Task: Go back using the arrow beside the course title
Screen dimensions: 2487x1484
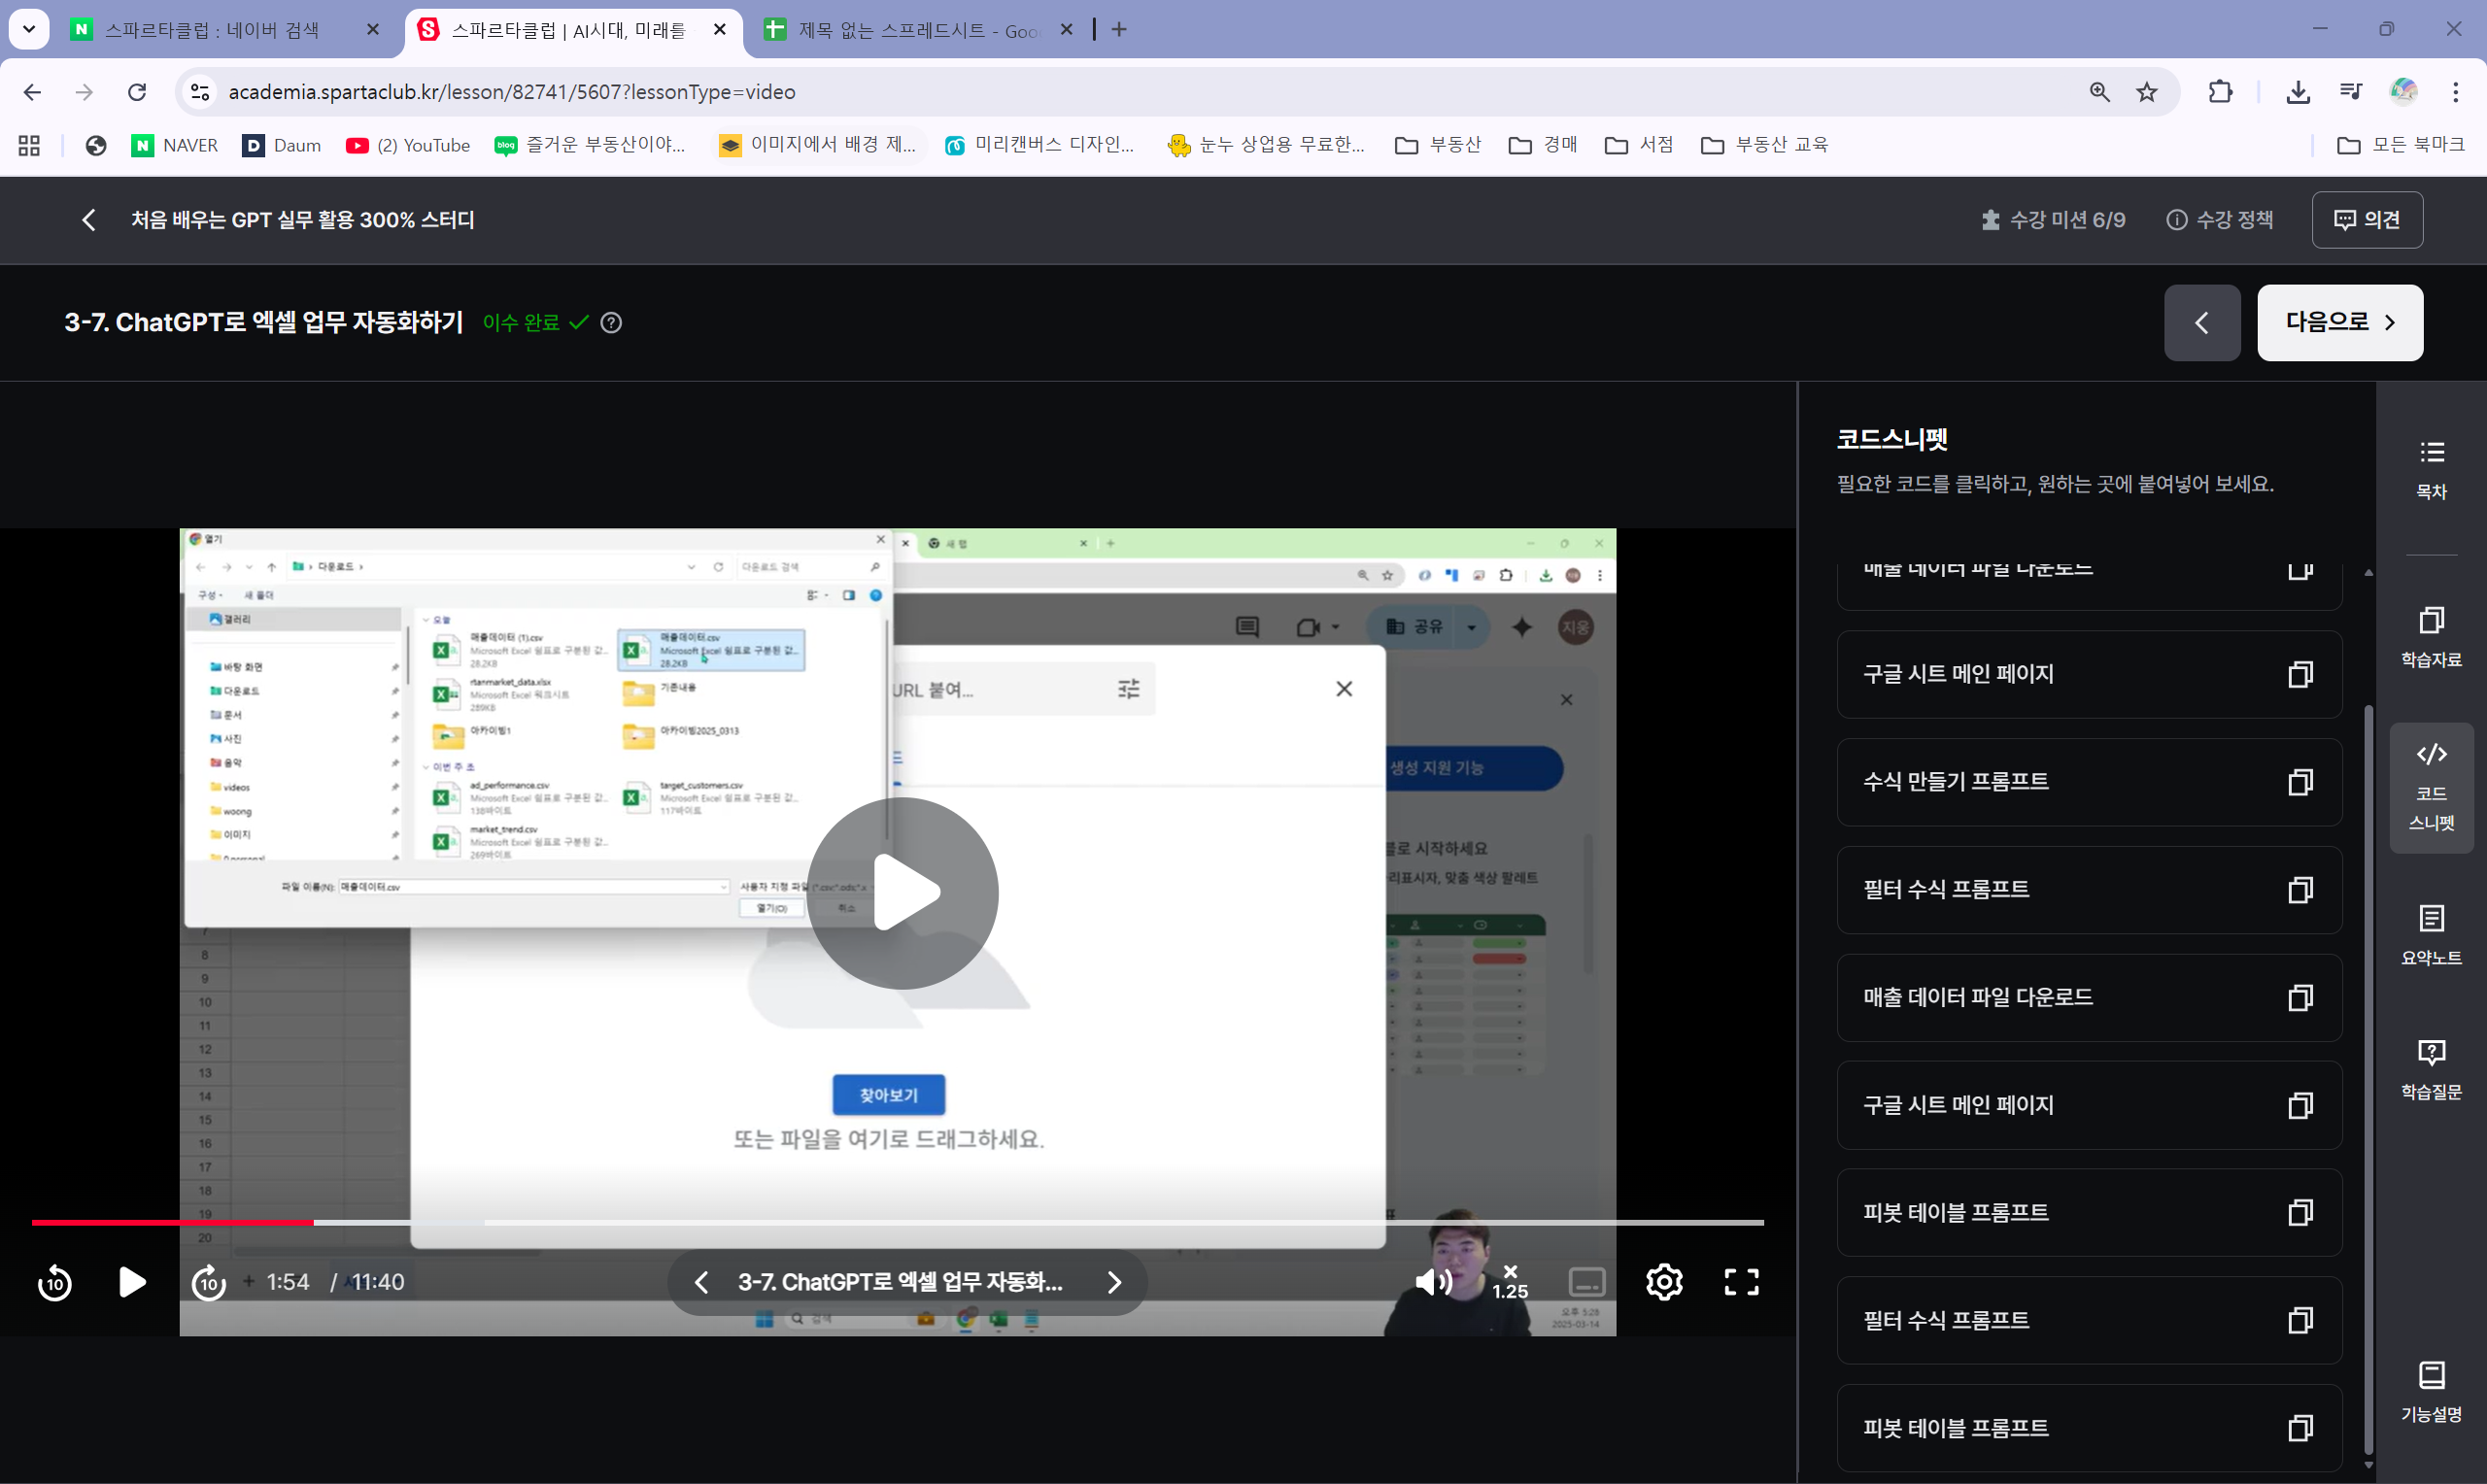Action: (89, 220)
